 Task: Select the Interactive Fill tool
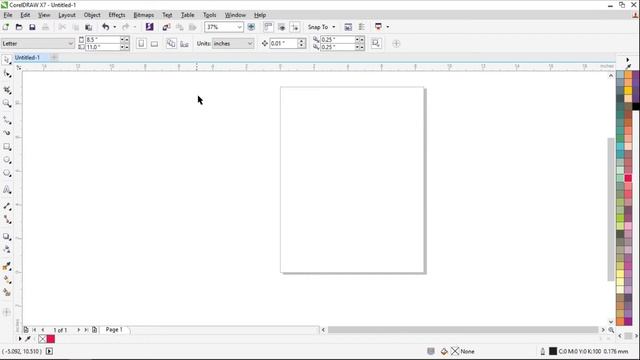coord(7,279)
